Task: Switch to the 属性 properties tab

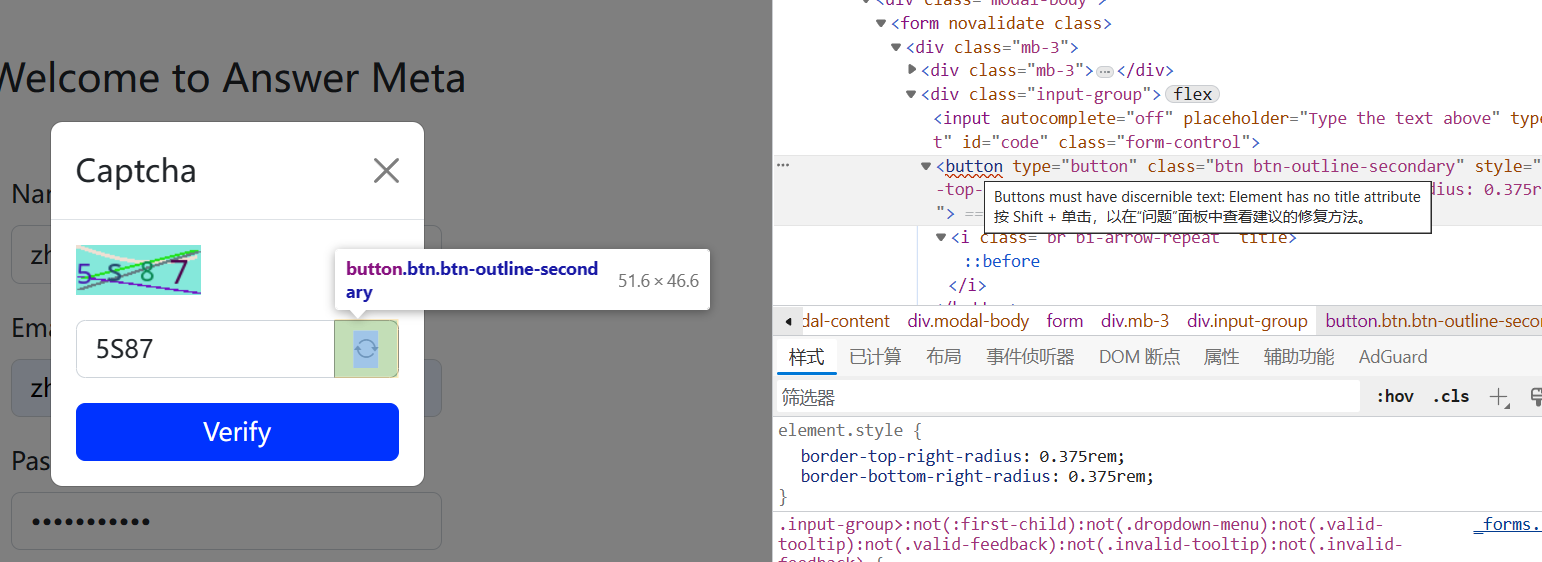Action: (1221, 357)
